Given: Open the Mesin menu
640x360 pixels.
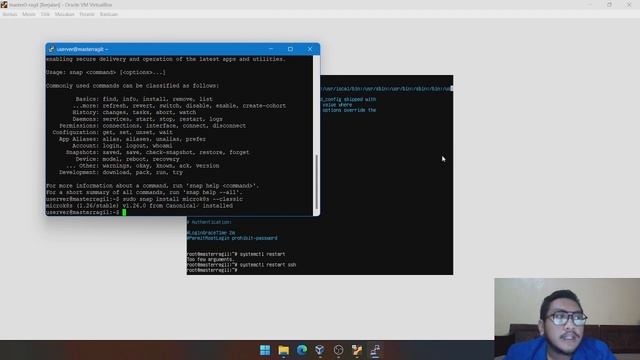Looking at the screenshot, I should (x=29, y=14).
